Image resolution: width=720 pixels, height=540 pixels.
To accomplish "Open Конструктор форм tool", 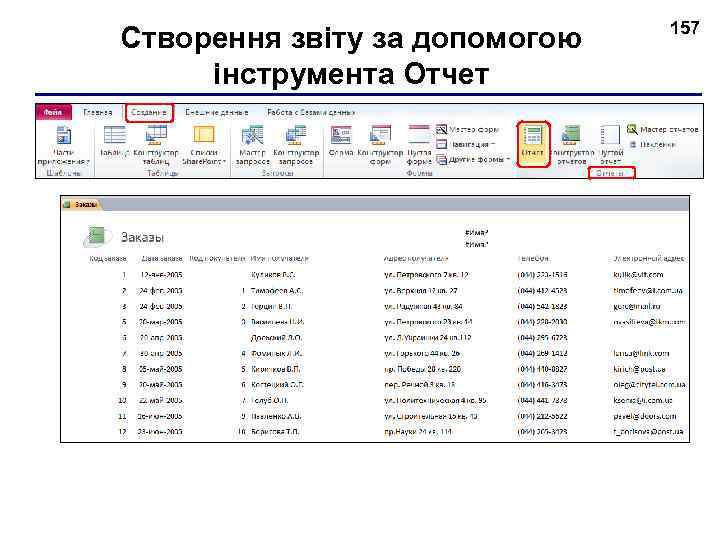I will (380, 146).
